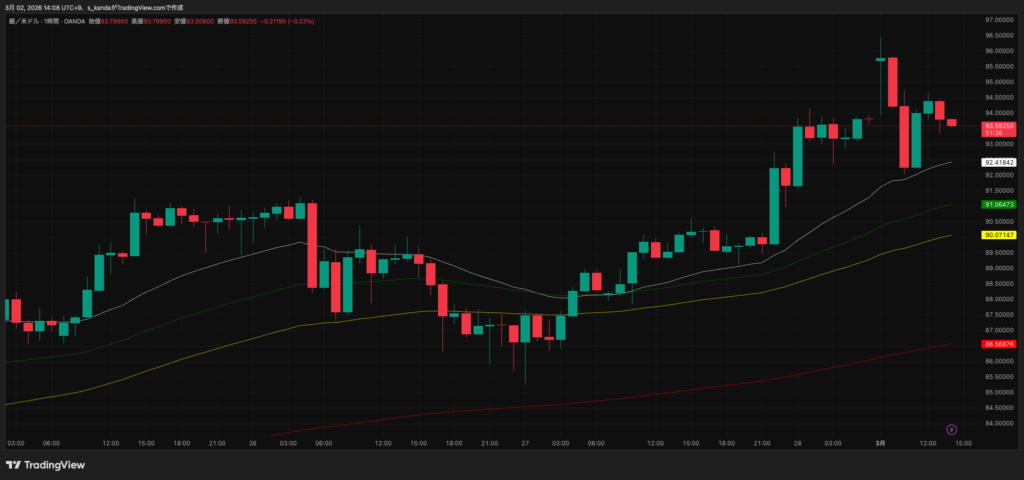The width and height of the screenshot is (1024, 480).
Task: Click the countdown timer 51:36 on price axis
Action: coord(994,132)
